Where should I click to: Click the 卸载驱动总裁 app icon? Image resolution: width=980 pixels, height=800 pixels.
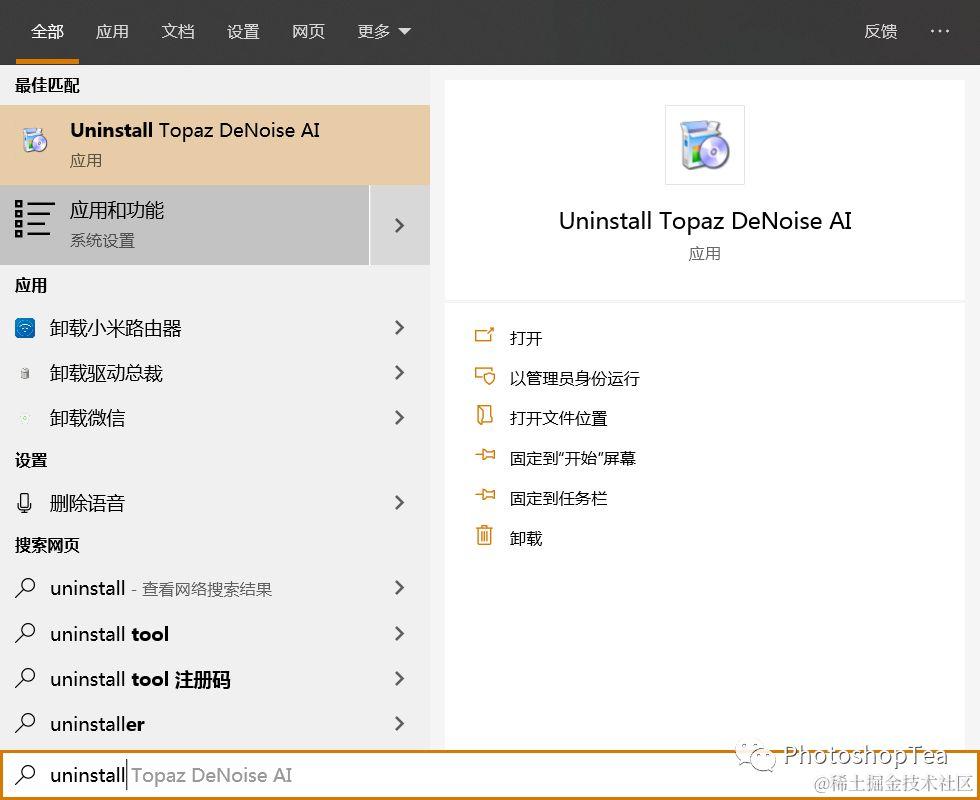tap(25, 374)
